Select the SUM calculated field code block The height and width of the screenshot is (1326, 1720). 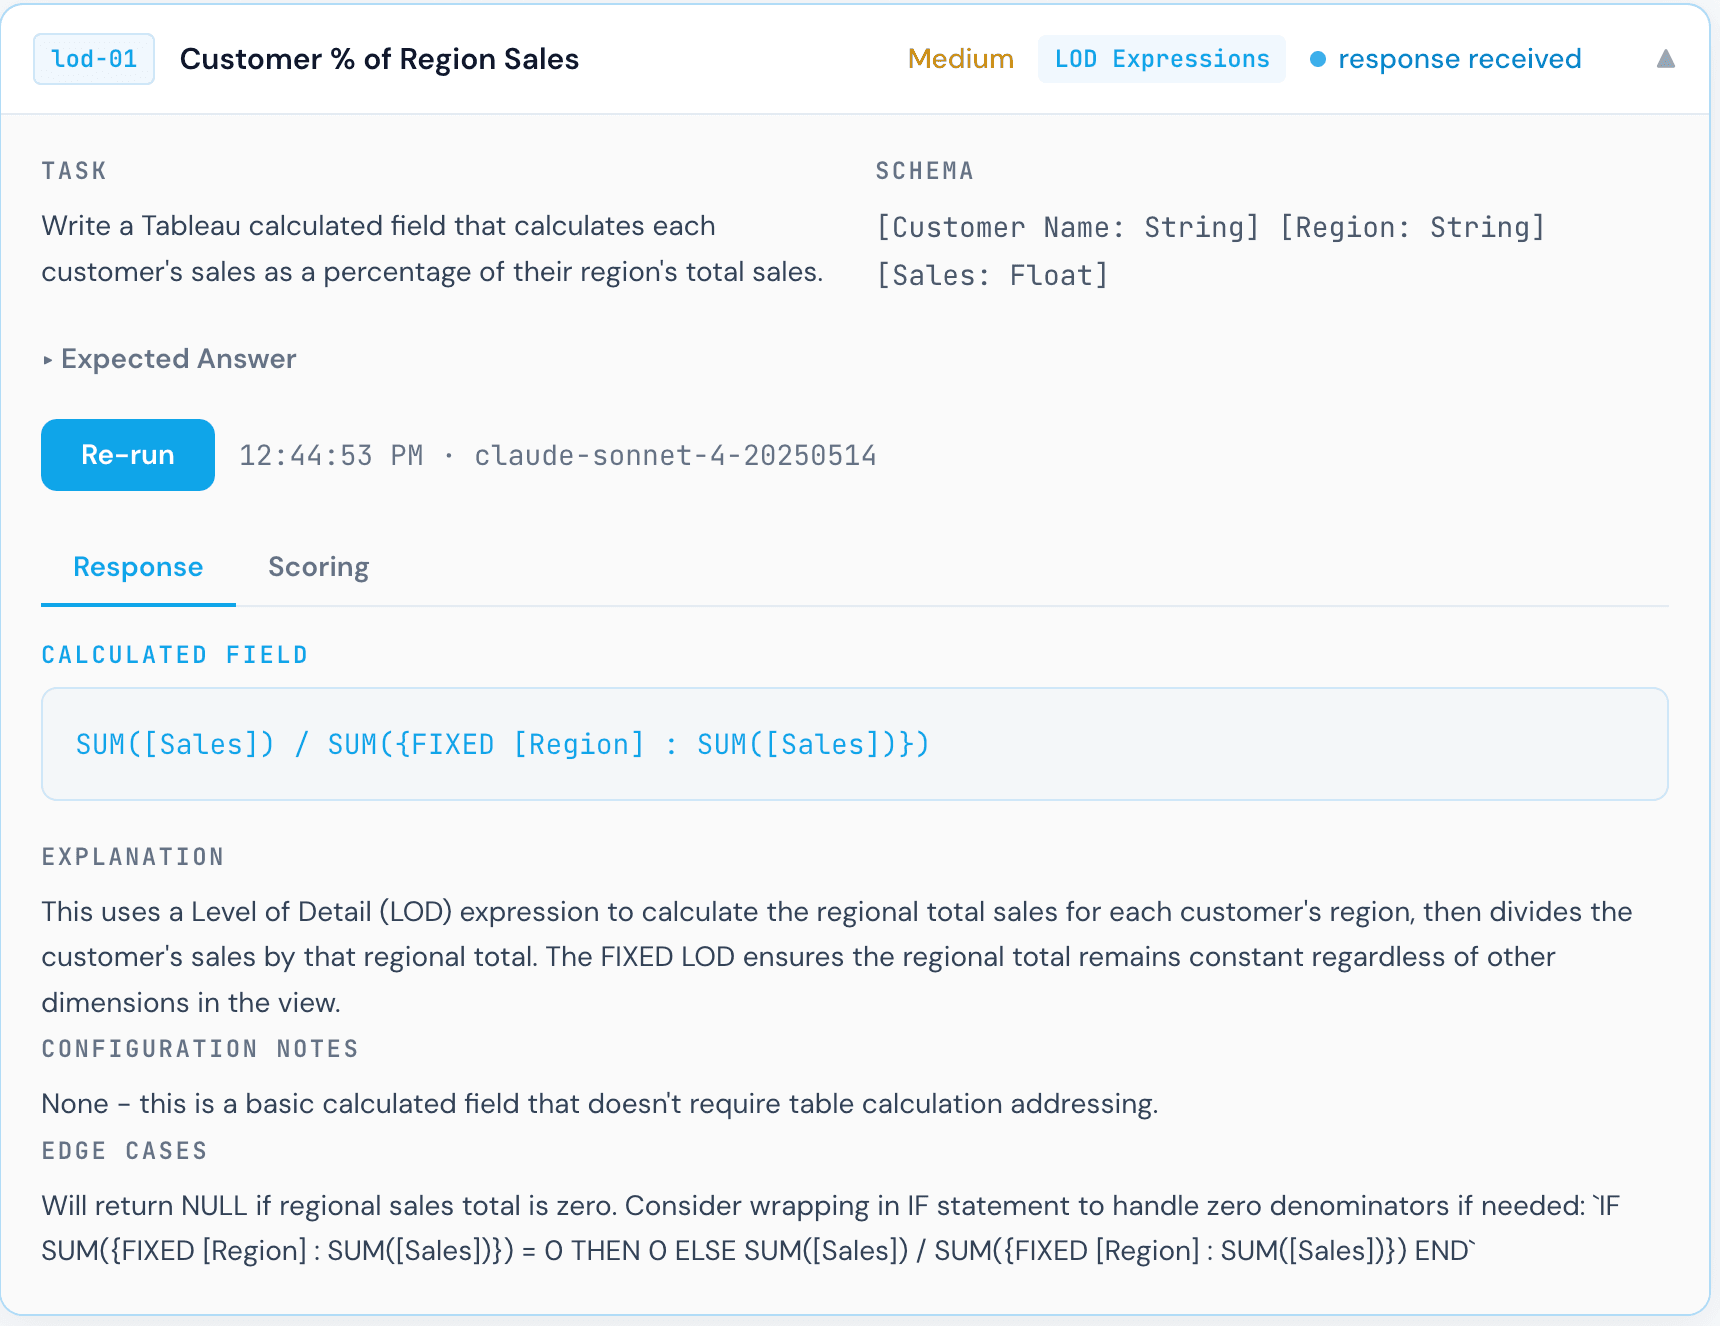click(502, 743)
